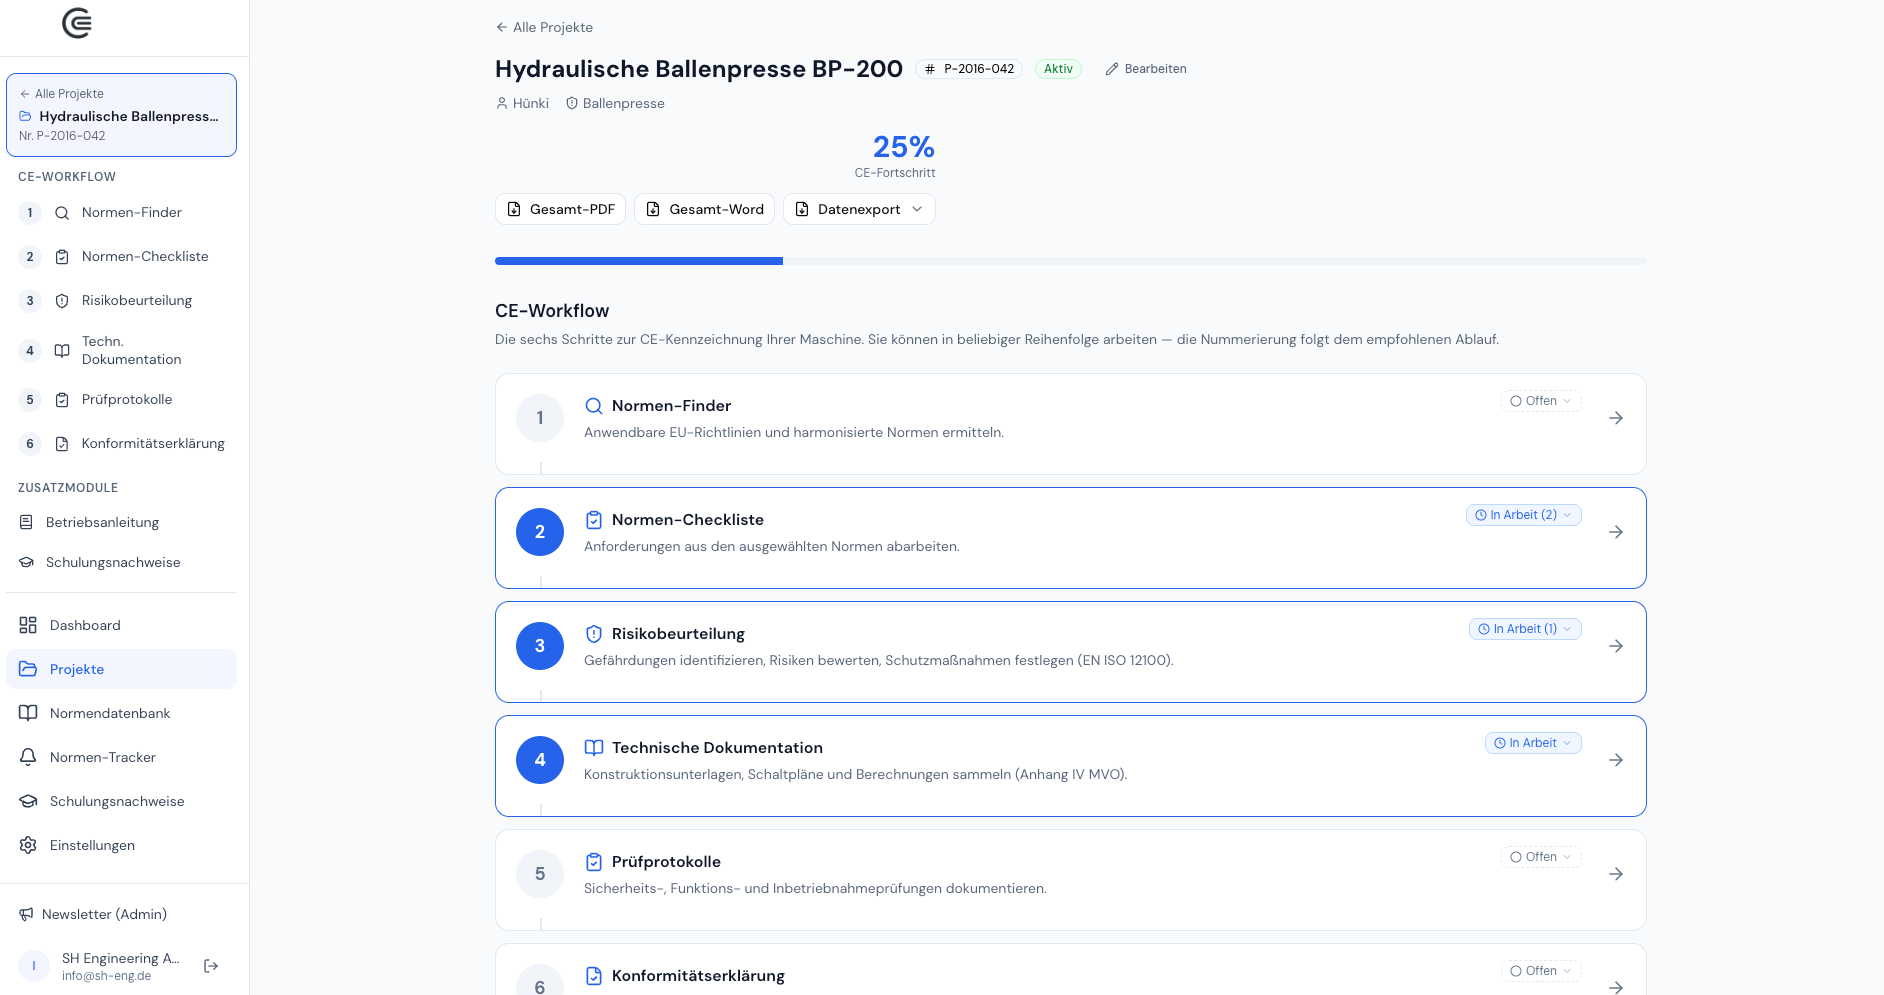Image resolution: width=1884 pixels, height=995 pixels.
Task: Change status In Arbeit (1) of Risikobeurteilung
Action: [x=1525, y=629]
